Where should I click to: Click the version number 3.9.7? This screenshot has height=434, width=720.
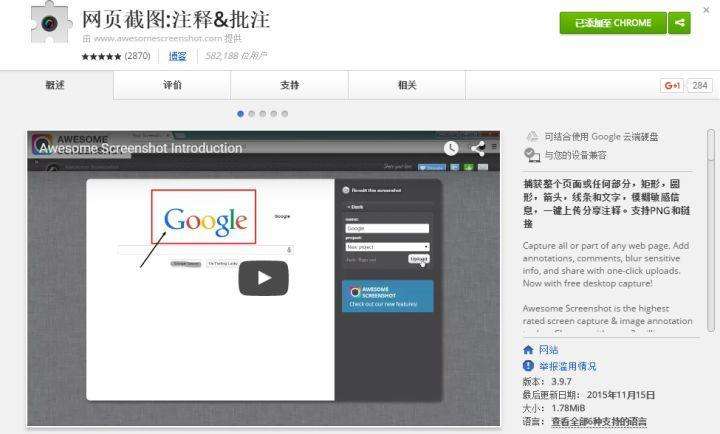coord(561,382)
